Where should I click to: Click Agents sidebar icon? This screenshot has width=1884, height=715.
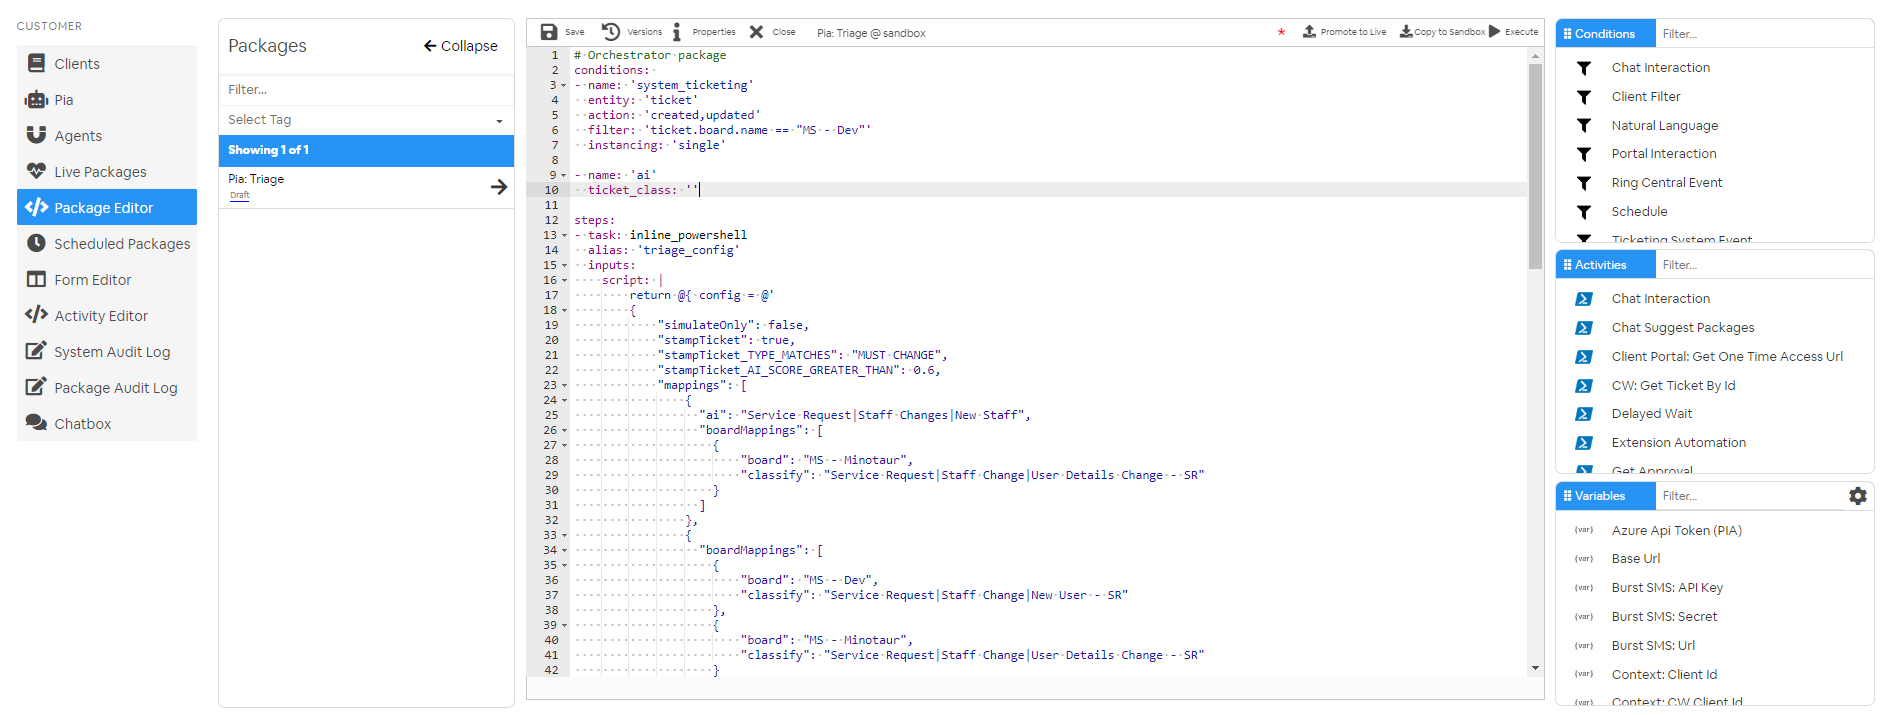[36, 135]
